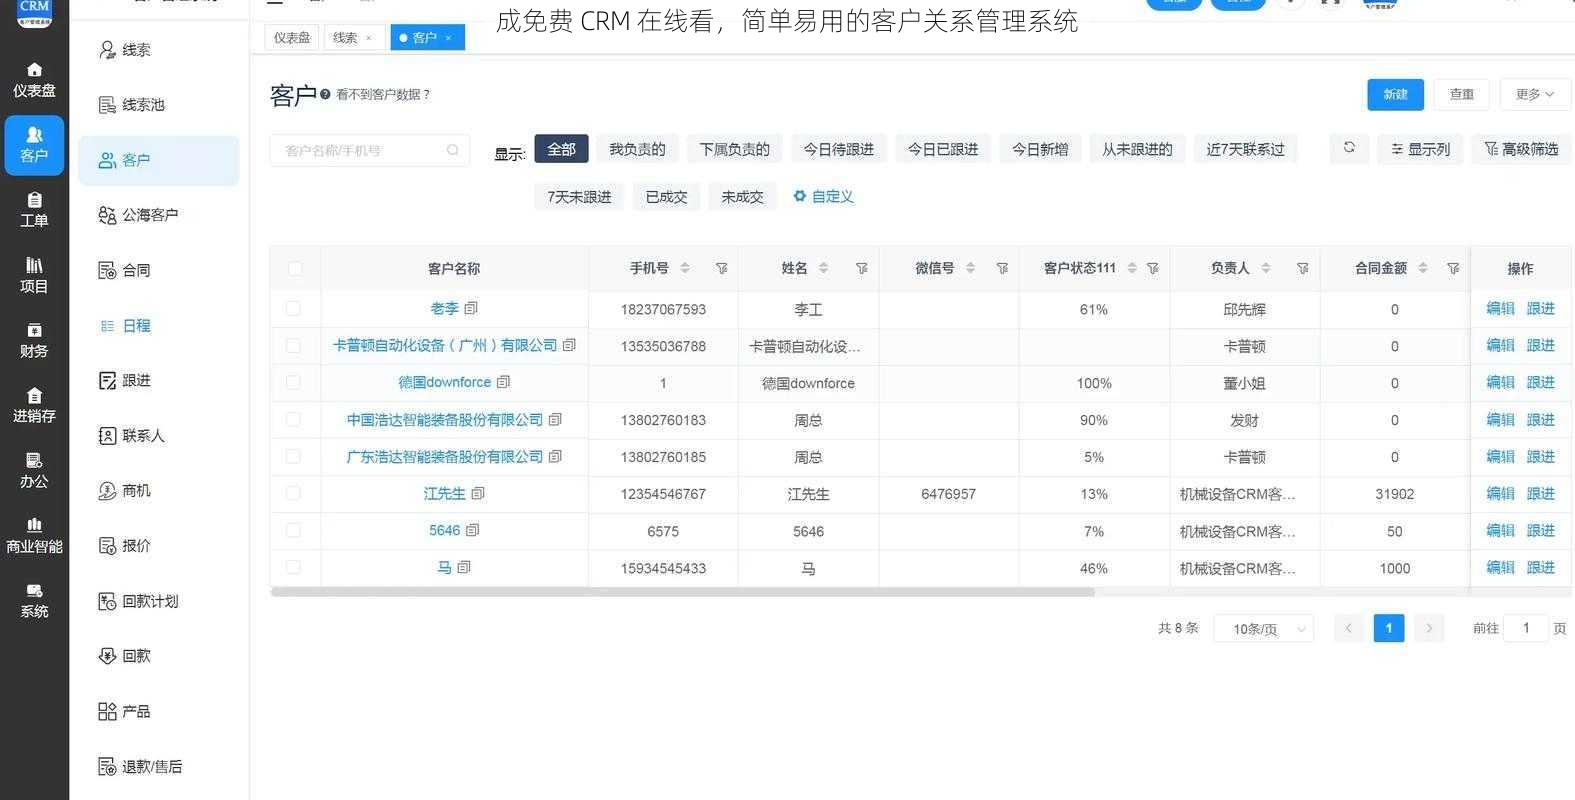Screen dimensions: 1575x800
Task: Open the 显示列 column chooser
Action: (1420, 149)
